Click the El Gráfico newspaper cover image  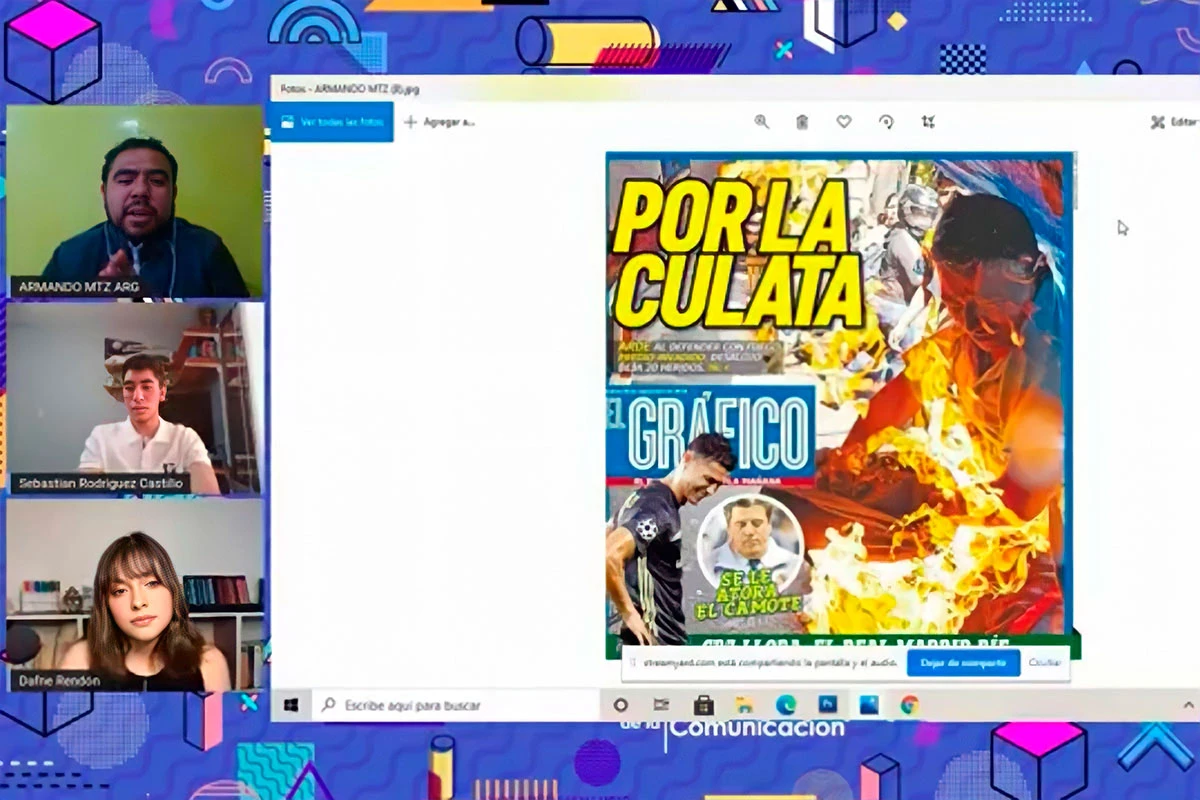(839, 400)
